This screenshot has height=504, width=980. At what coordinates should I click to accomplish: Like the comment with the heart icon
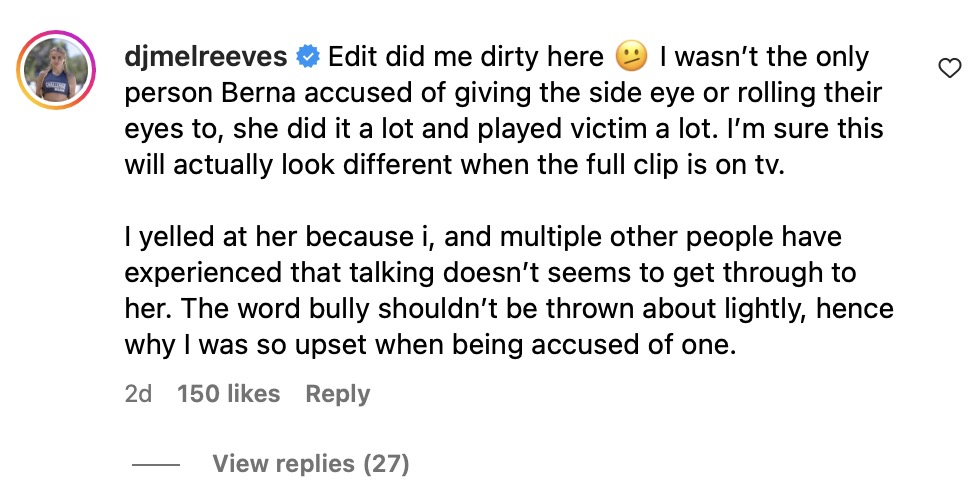pos(949,68)
